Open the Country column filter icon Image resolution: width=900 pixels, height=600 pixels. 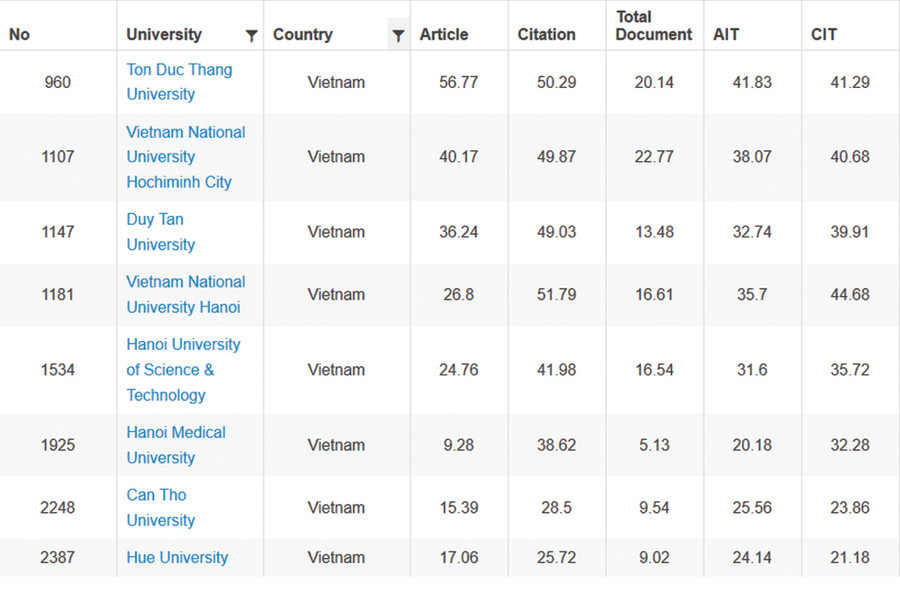[x=398, y=35]
